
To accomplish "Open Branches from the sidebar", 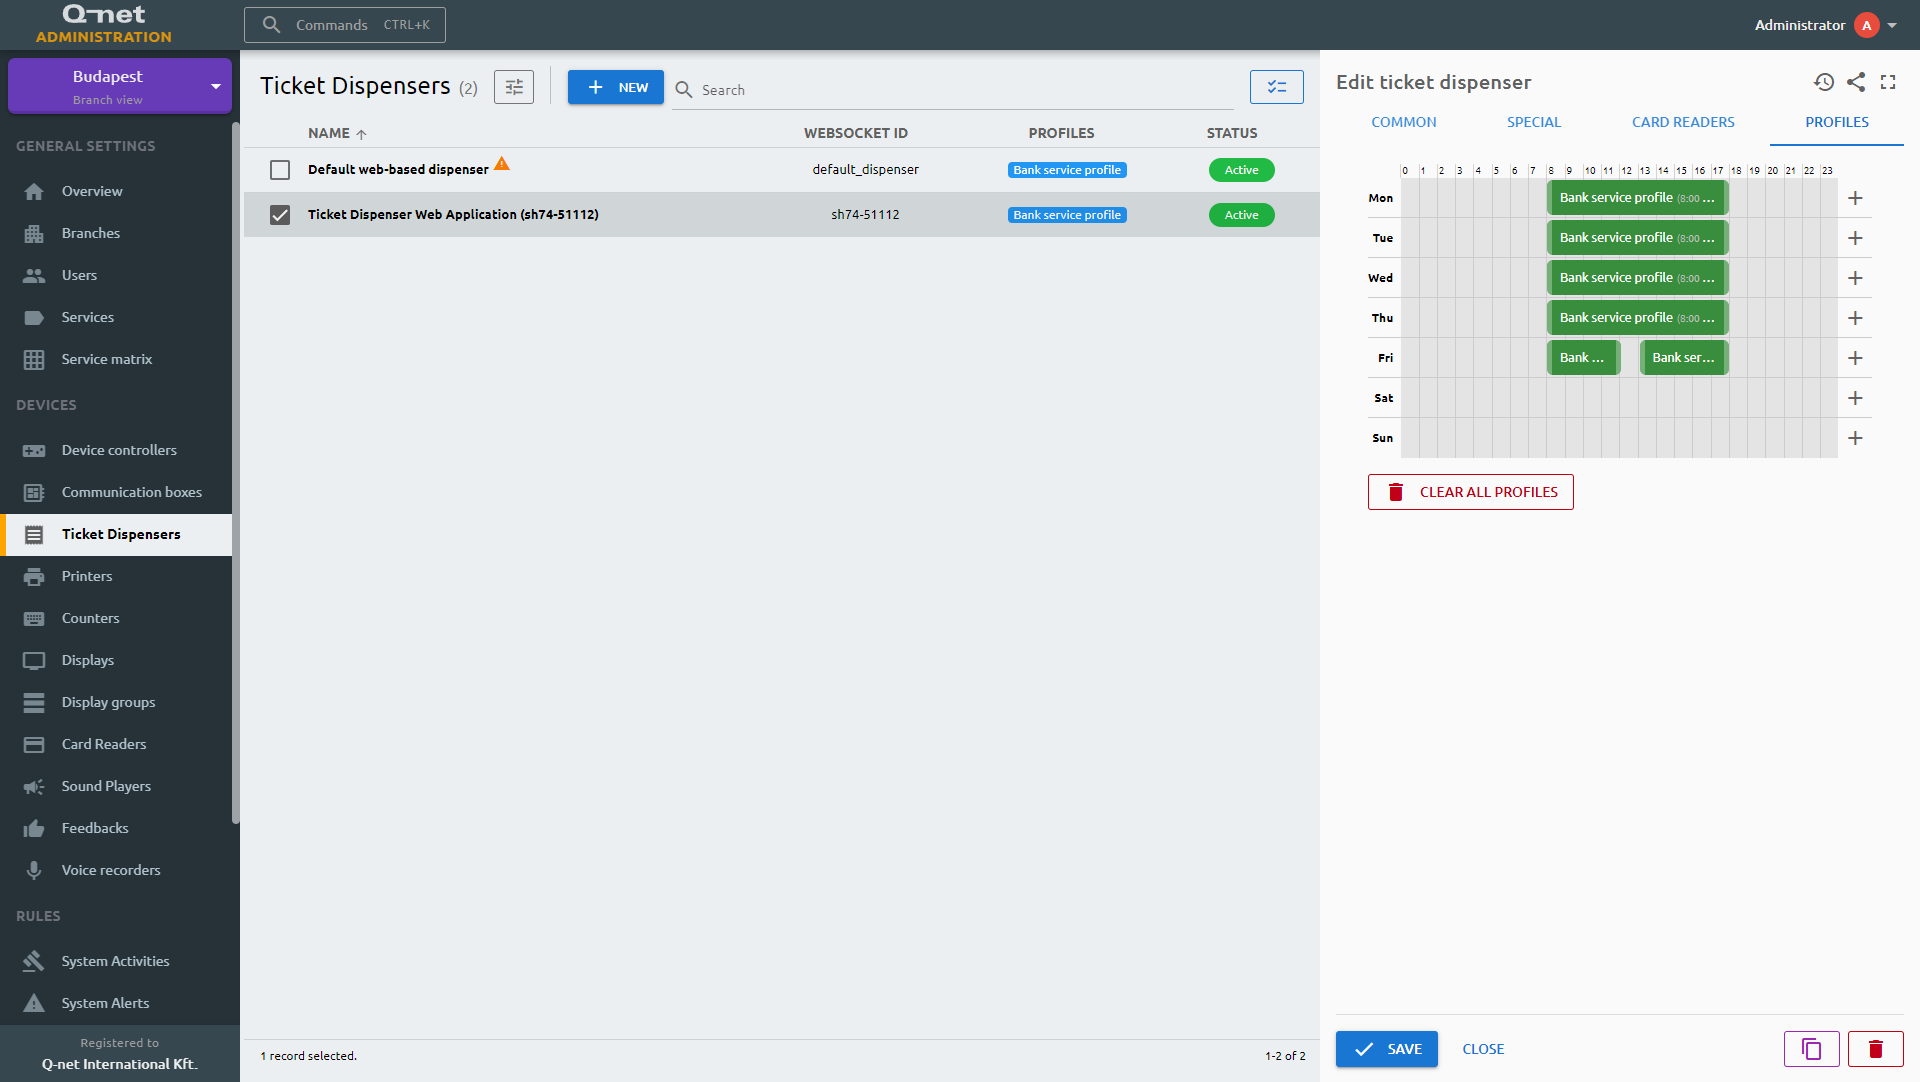I will pos(116,233).
